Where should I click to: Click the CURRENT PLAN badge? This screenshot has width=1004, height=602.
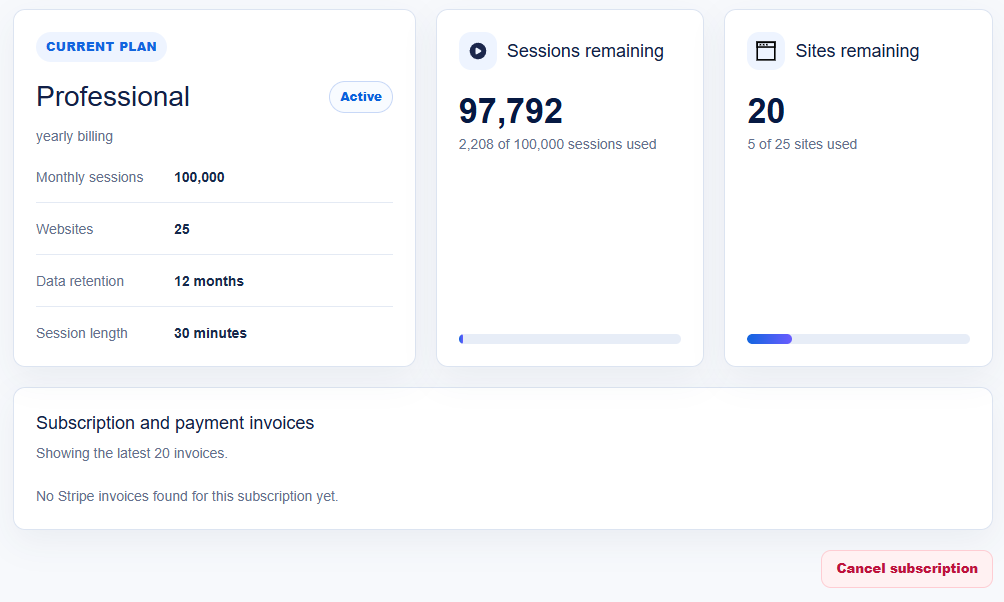click(x=101, y=47)
